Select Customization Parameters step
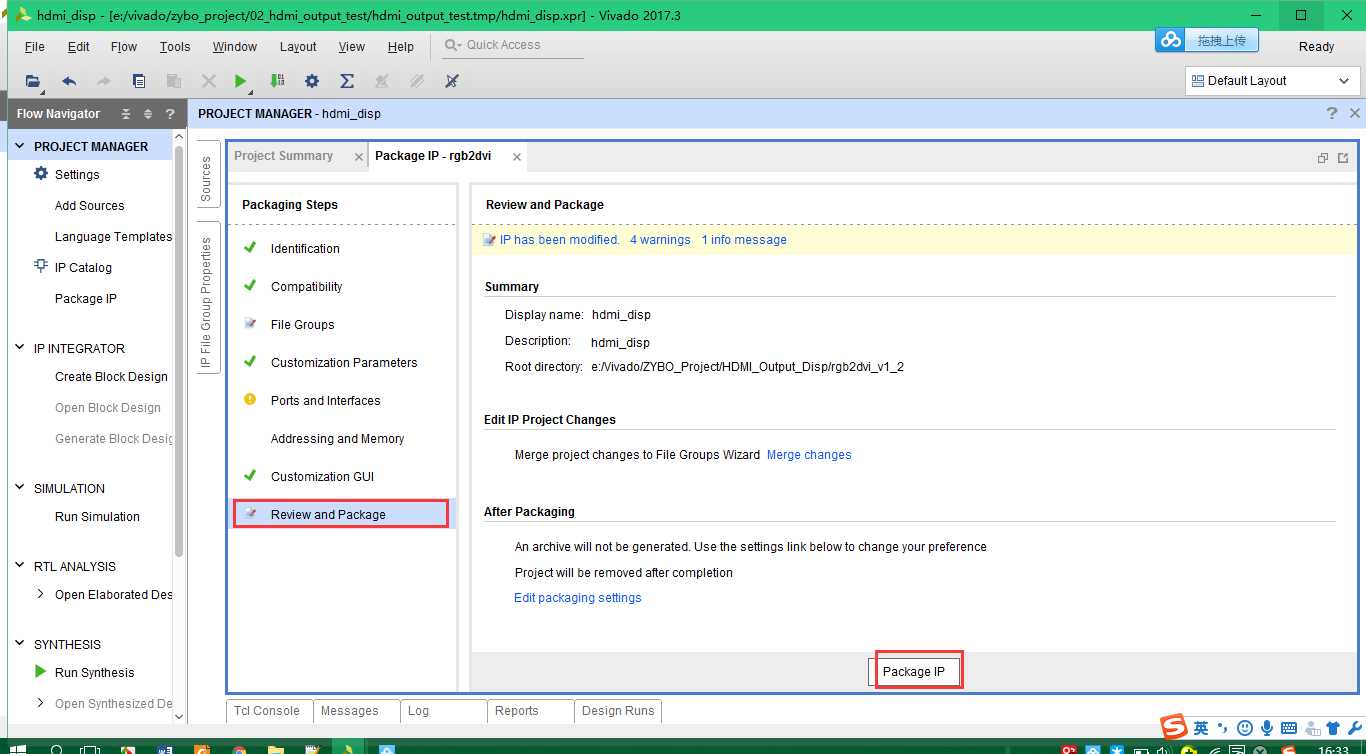Image resolution: width=1366 pixels, height=754 pixels. [344, 363]
